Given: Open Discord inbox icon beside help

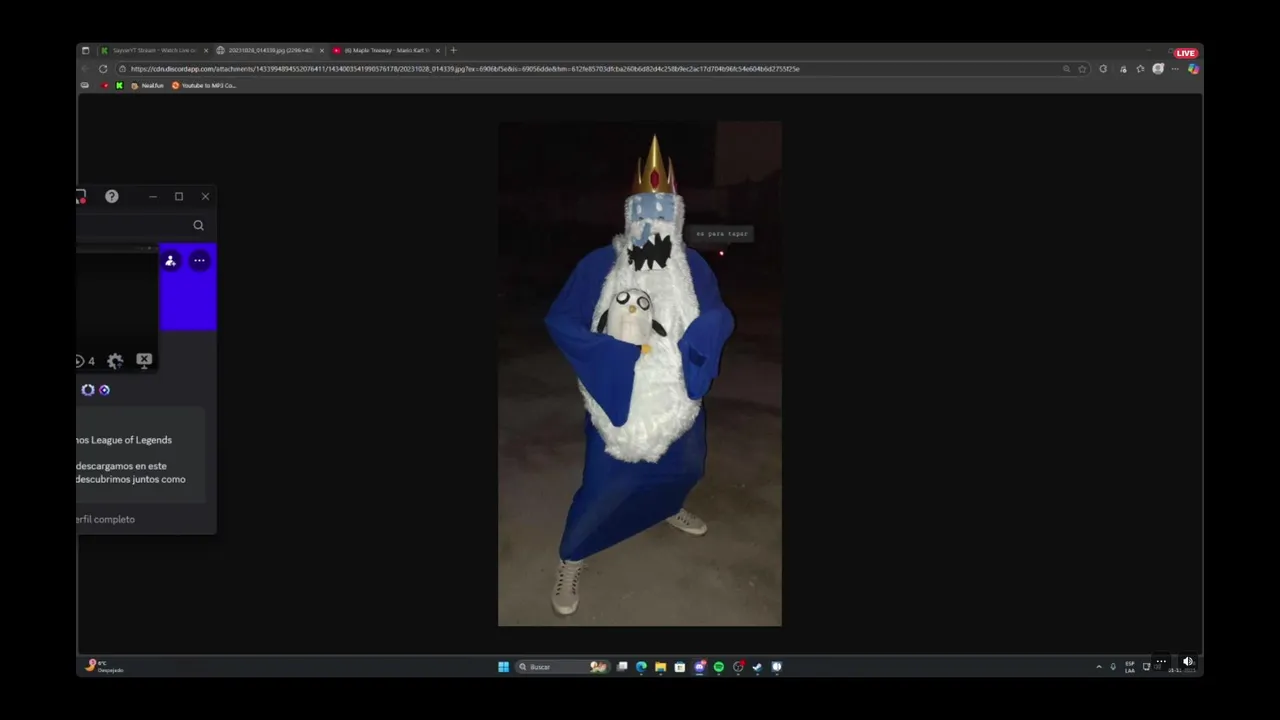Looking at the screenshot, I should pos(80,196).
